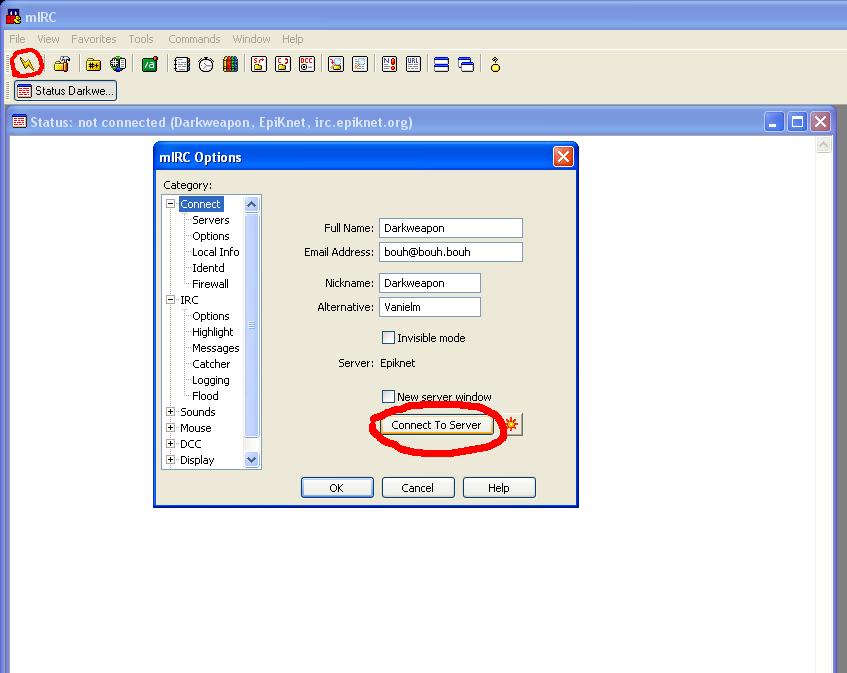847x673 pixels.
Task: Click the Help button in mIRC Options
Action: pos(499,488)
